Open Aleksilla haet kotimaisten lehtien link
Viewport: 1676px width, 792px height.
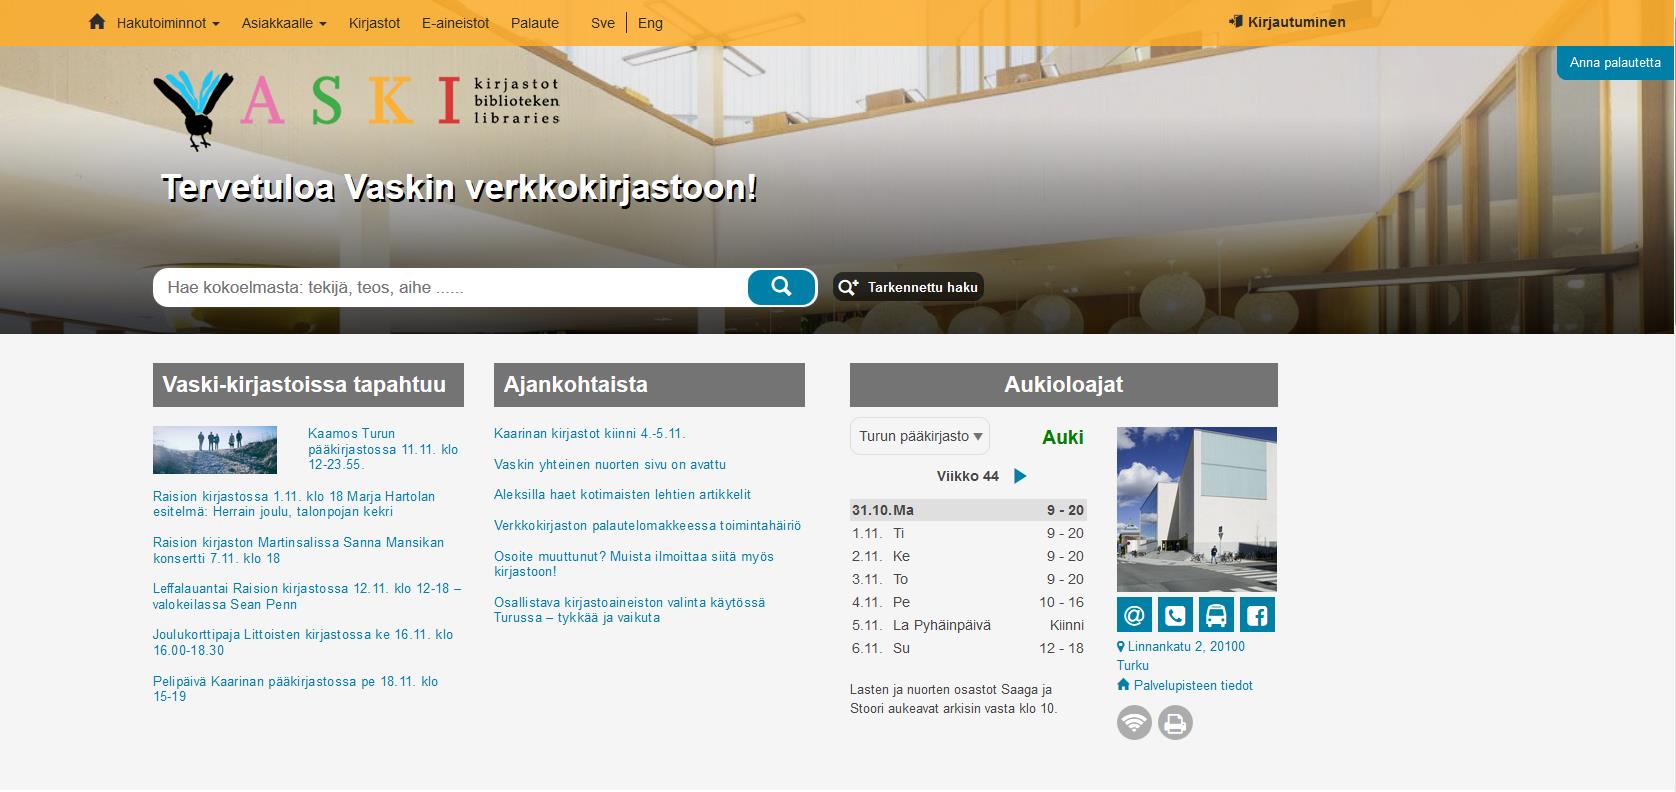point(622,494)
